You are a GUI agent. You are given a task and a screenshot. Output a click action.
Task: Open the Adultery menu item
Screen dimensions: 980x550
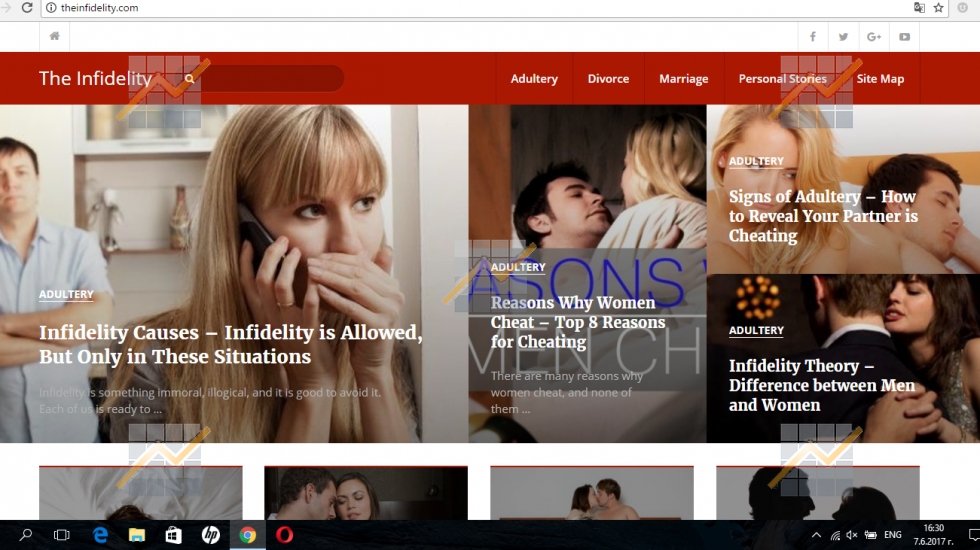[534, 79]
